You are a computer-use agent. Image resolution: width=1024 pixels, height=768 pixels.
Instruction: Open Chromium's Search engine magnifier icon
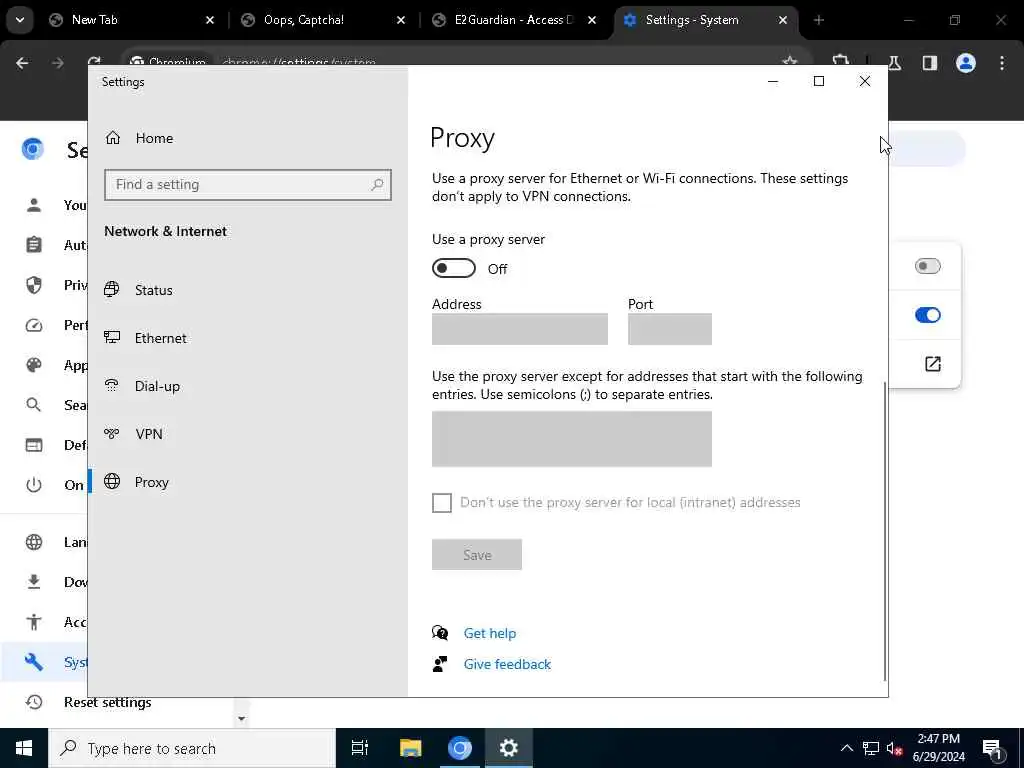(x=34, y=405)
